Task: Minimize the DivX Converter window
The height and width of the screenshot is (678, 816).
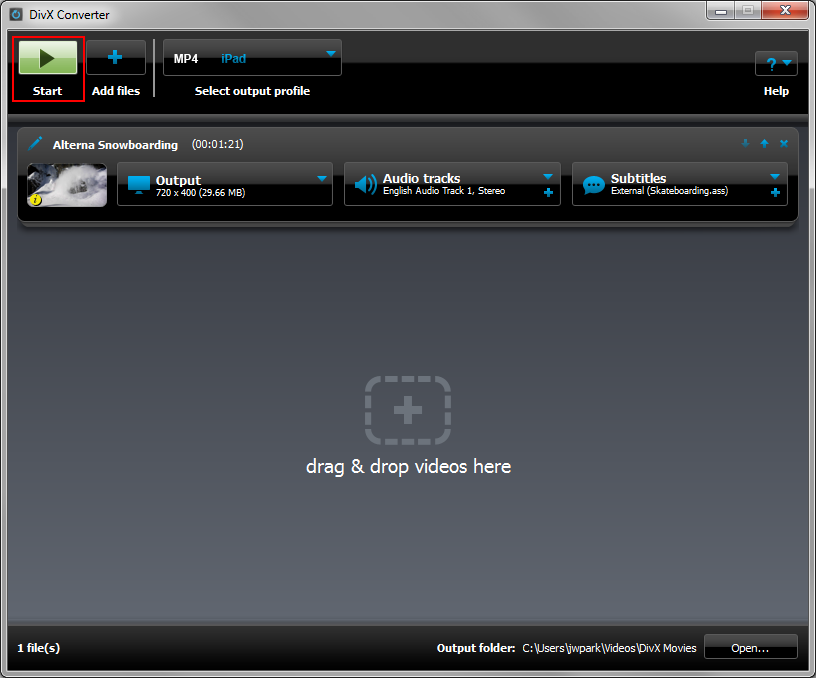Action: coord(721,10)
